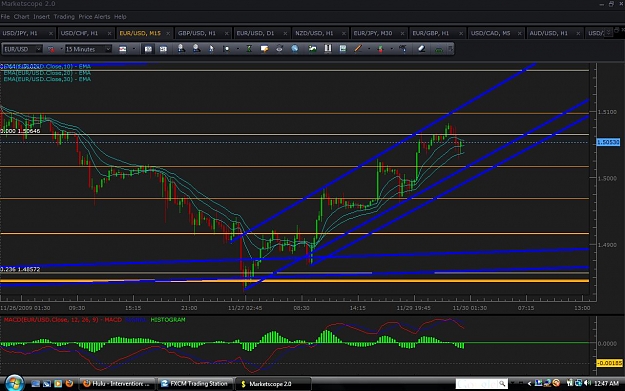Select the mouse cursor pointer tool

click(211, 49)
